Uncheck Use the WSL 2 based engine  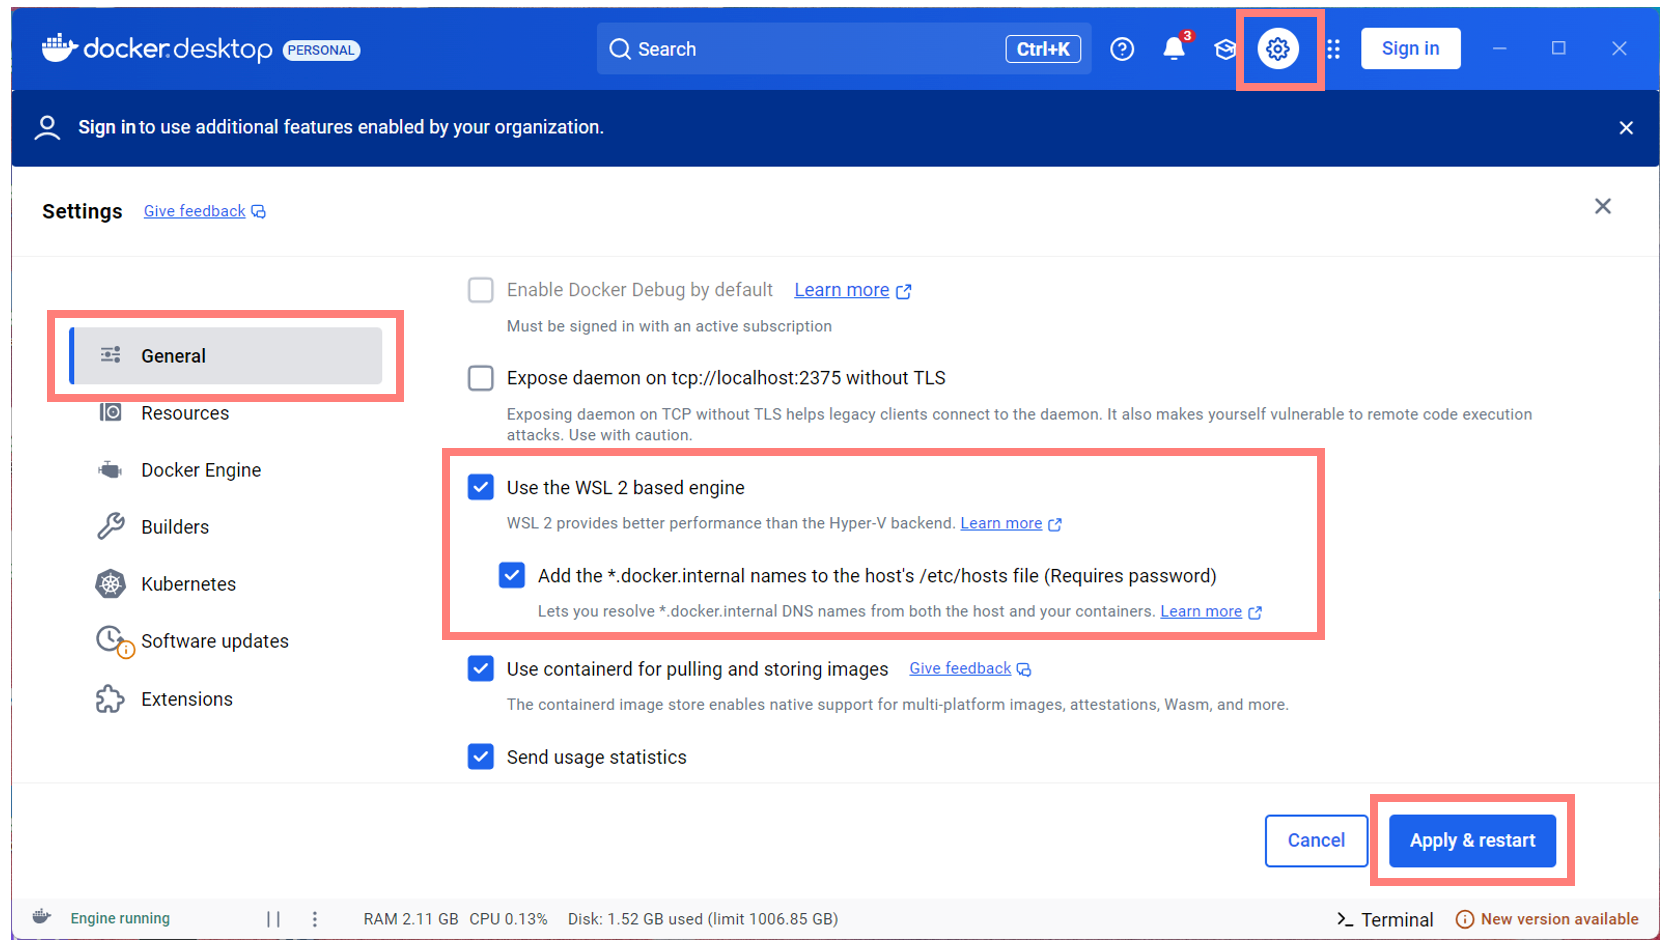click(481, 487)
